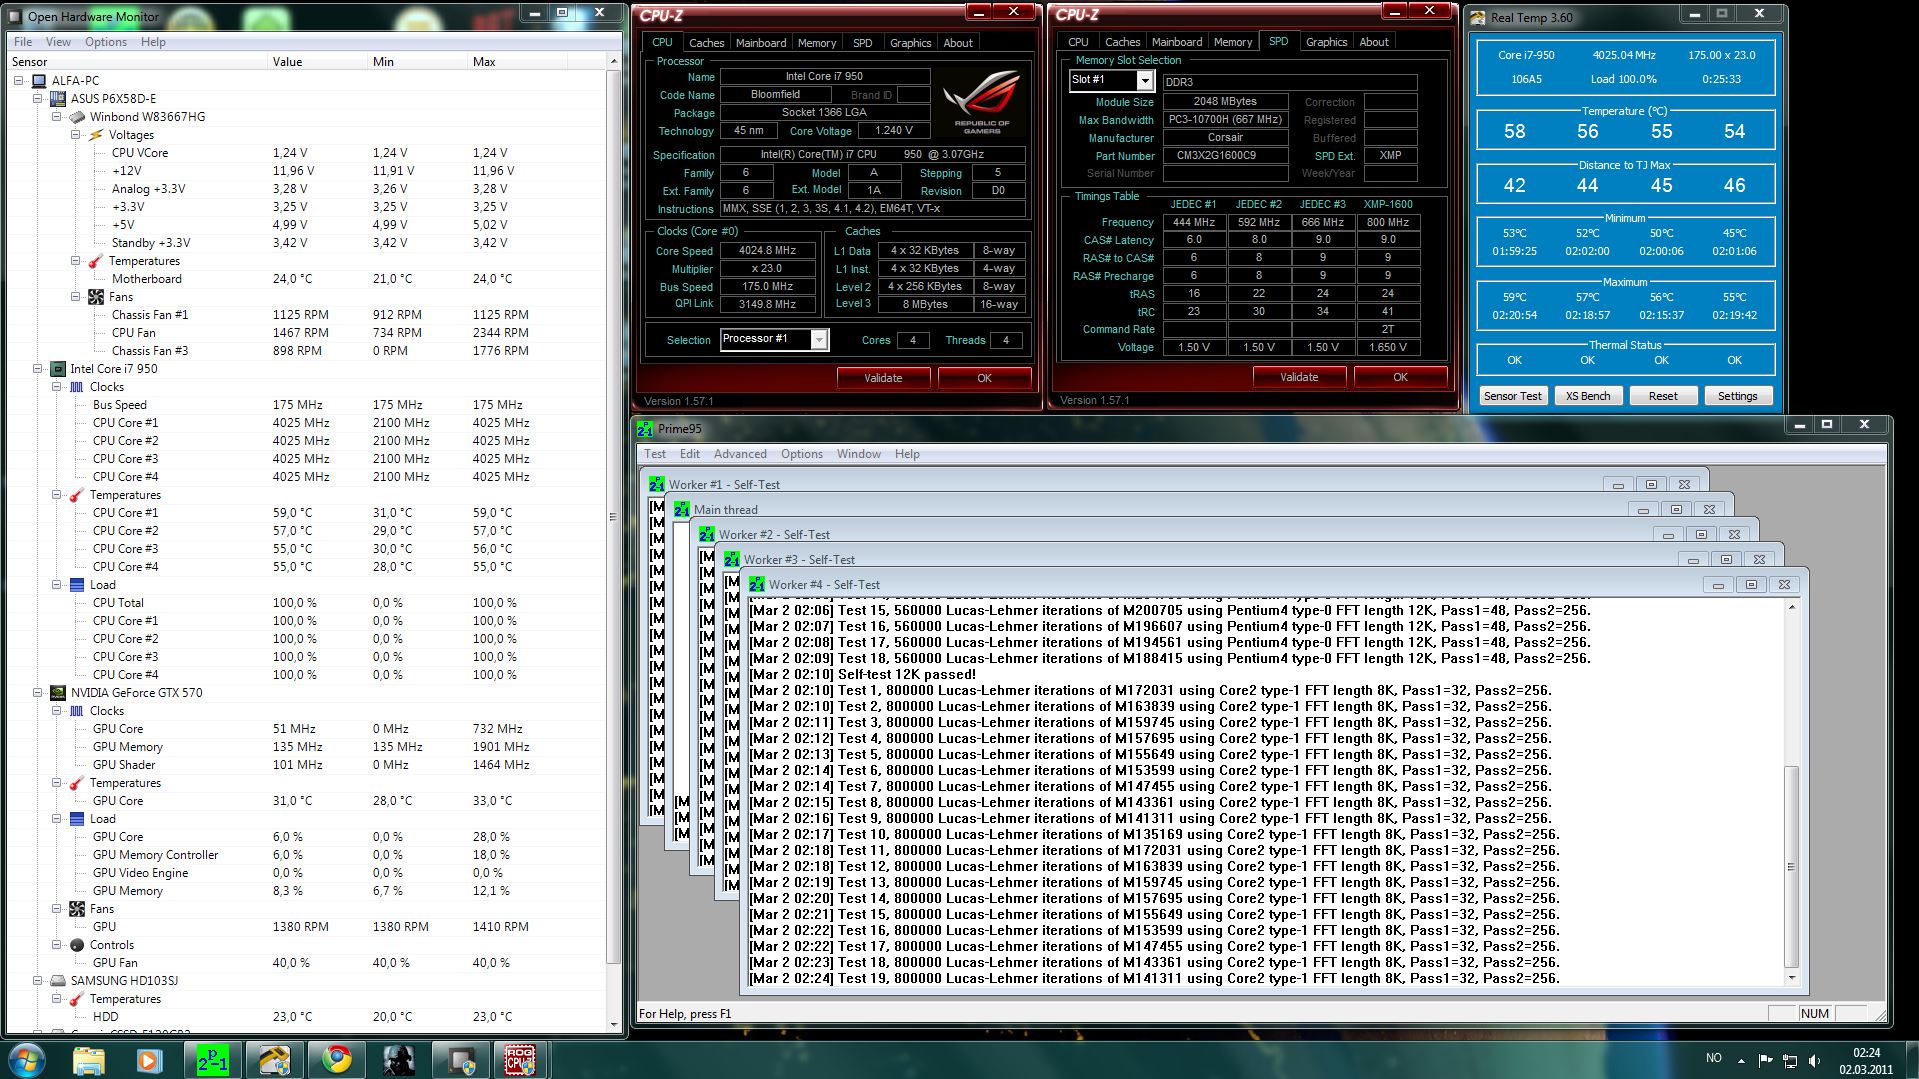The image size is (1919, 1079).
Task: Collapse the Clocks group under Intel Core i7
Action: [57, 387]
